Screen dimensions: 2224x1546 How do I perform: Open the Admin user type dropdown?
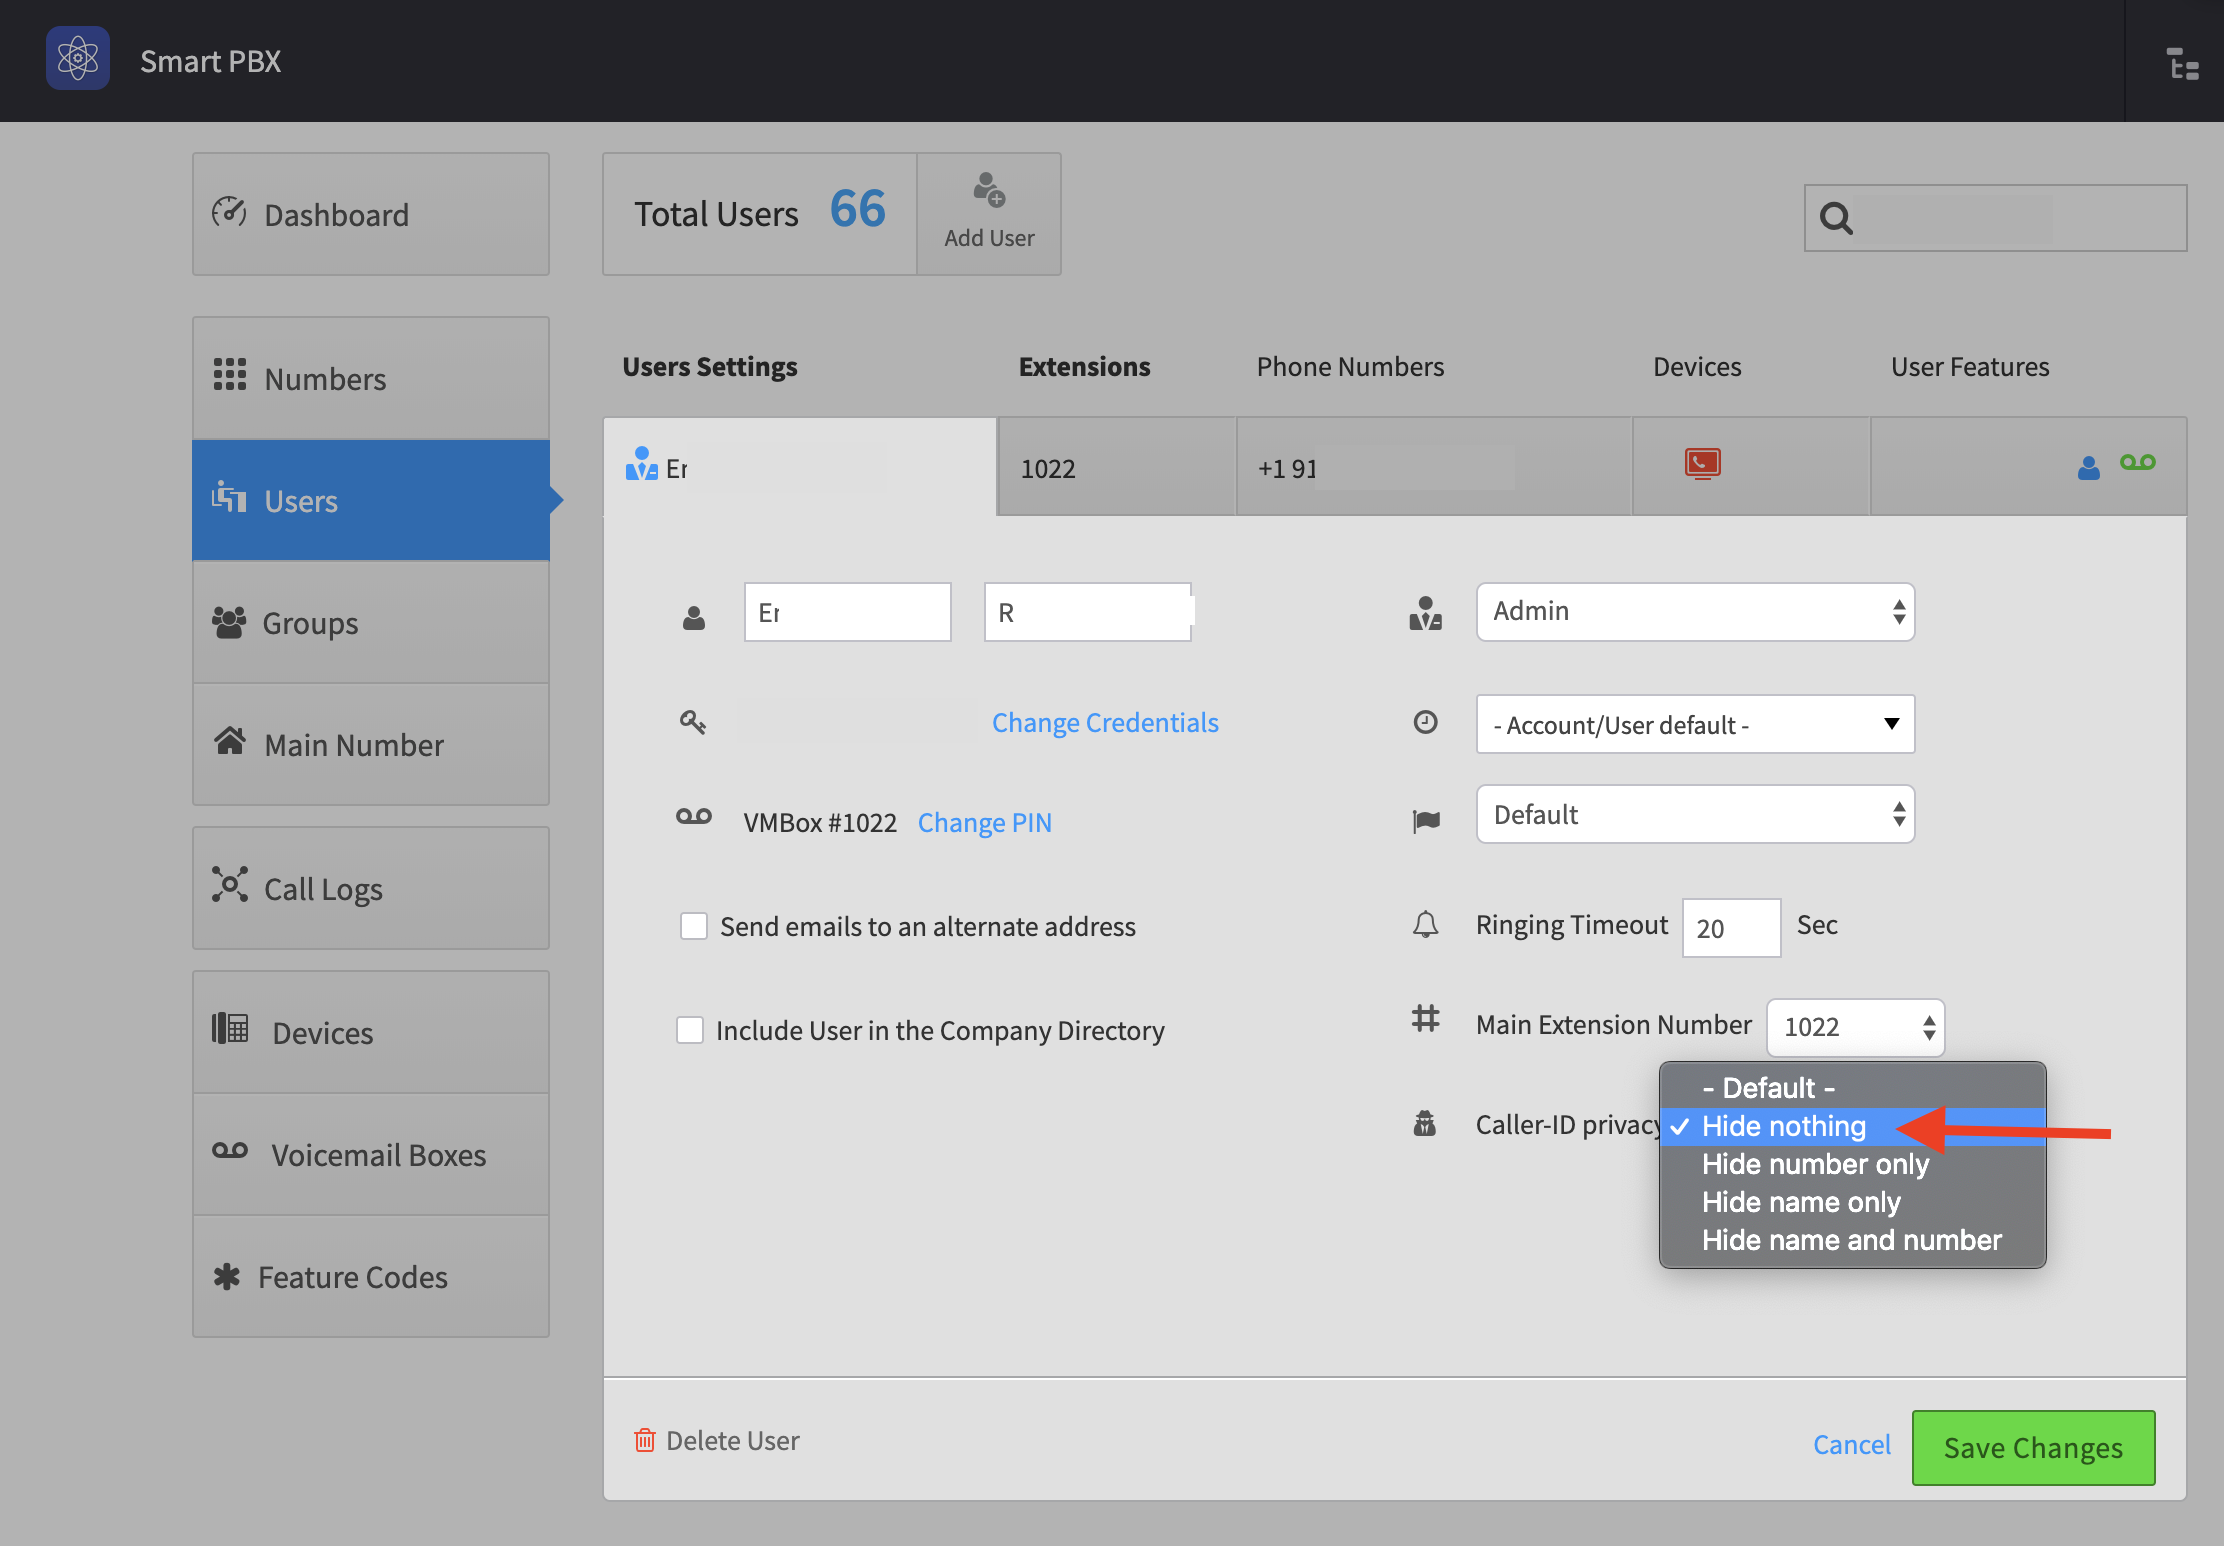pos(1695,612)
